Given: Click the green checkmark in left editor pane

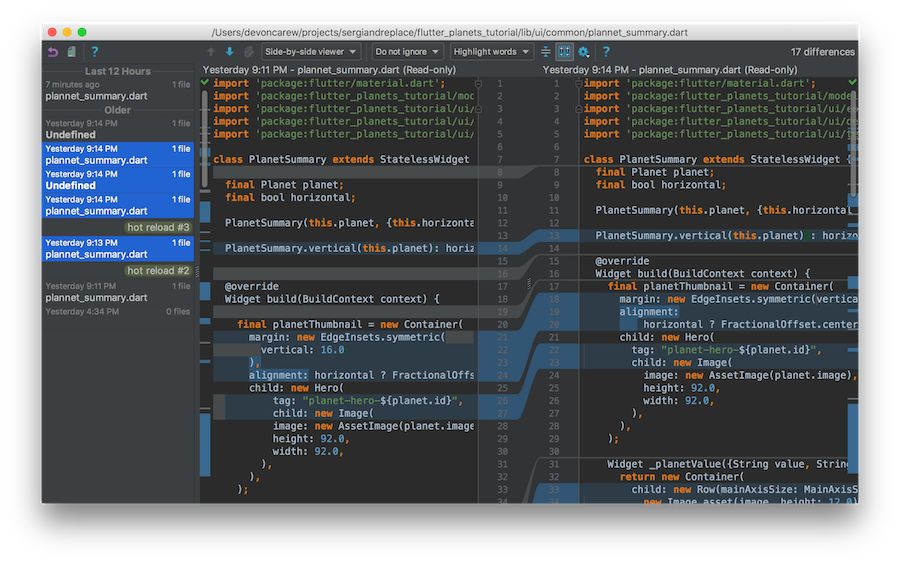Looking at the screenshot, I should pos(205,83).
